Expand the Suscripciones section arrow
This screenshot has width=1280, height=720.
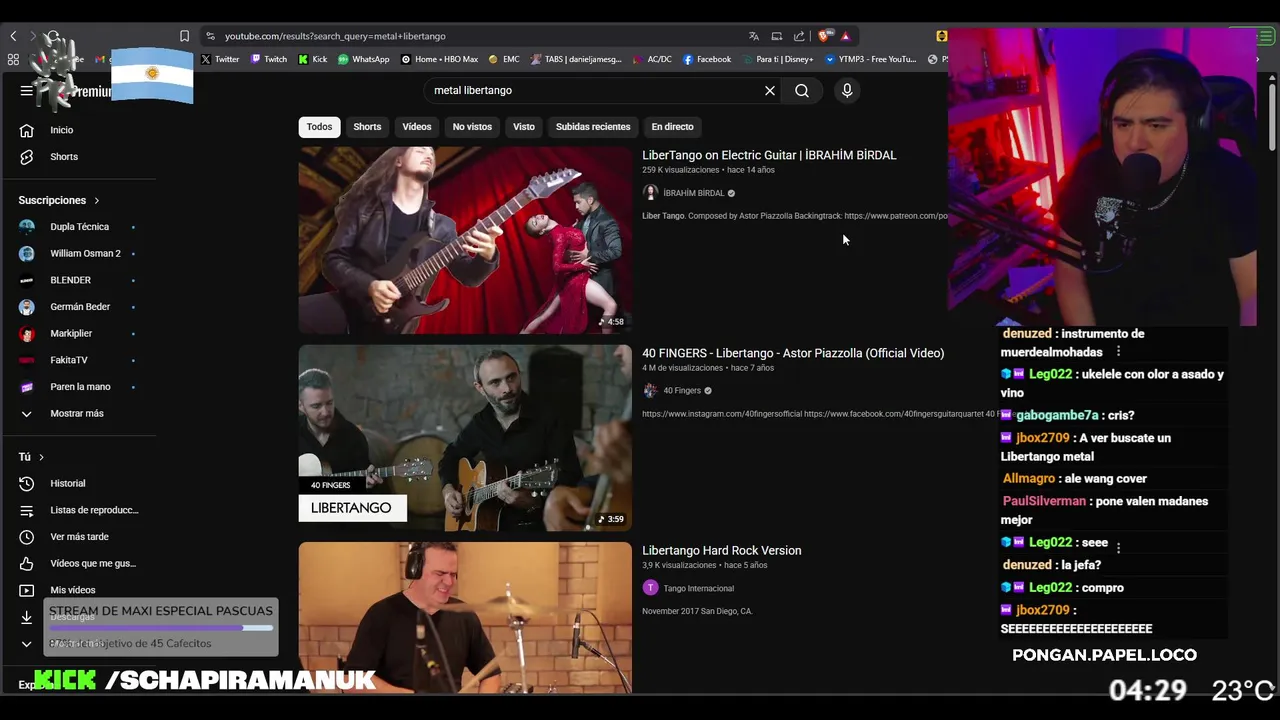click(x=97, y=200)
